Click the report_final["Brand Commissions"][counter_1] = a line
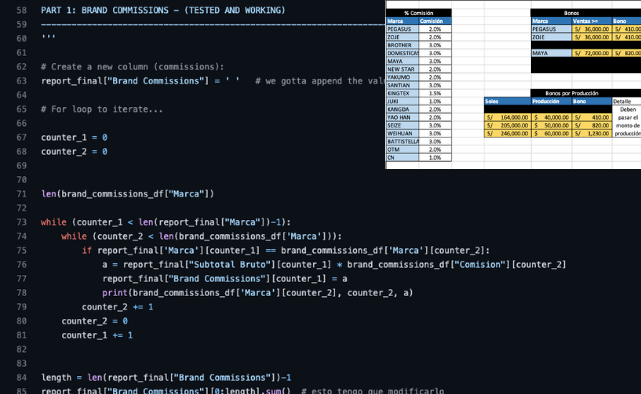 (225, 279)
